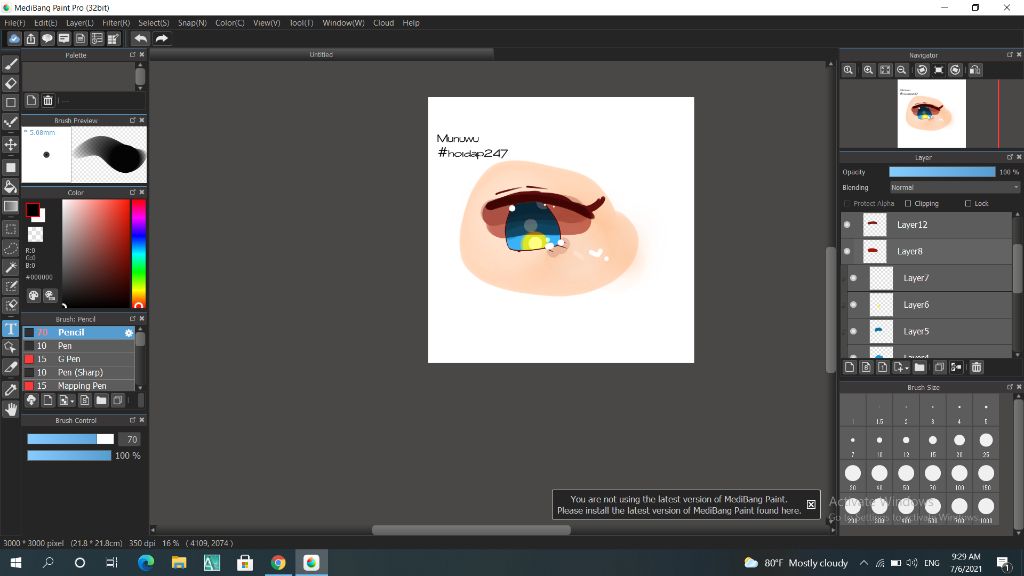Open File Explorer from the taskbar
The image size is (1024, 576).
tap(179, 562)
